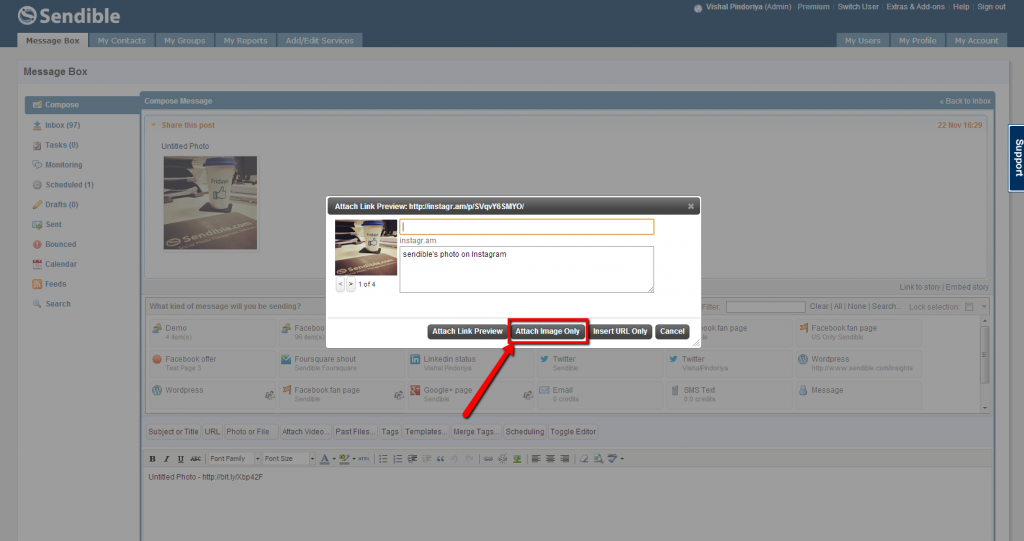Open Calendar via its sidebar icon
The width and height of the screenshot is (1024, 541).
[x=37, y=264]
